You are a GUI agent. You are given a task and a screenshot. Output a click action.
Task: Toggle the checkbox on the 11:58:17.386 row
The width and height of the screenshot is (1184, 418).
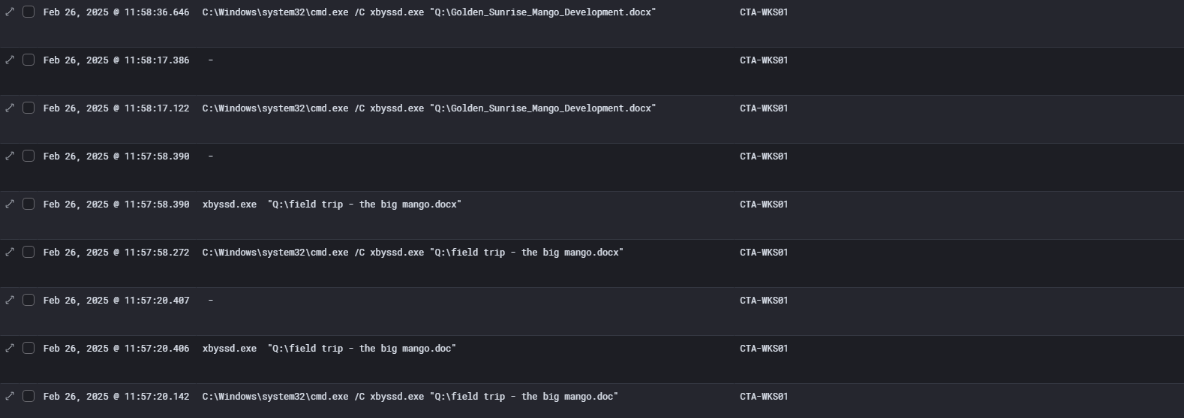28,60
